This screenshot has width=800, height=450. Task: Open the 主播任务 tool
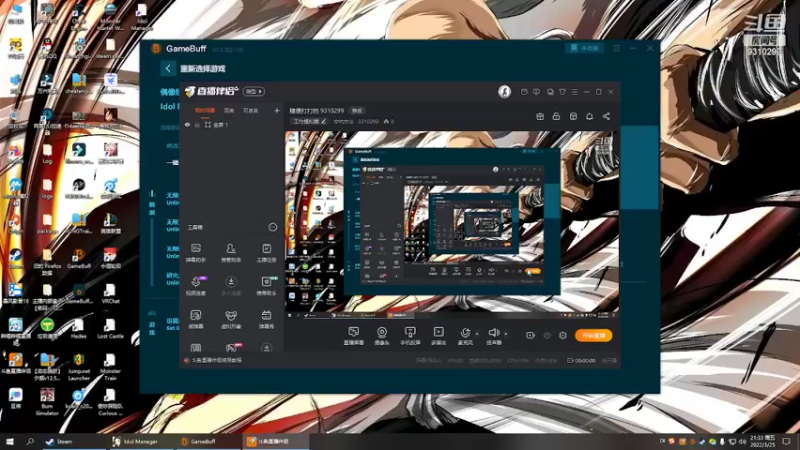[x=266, y=253]
